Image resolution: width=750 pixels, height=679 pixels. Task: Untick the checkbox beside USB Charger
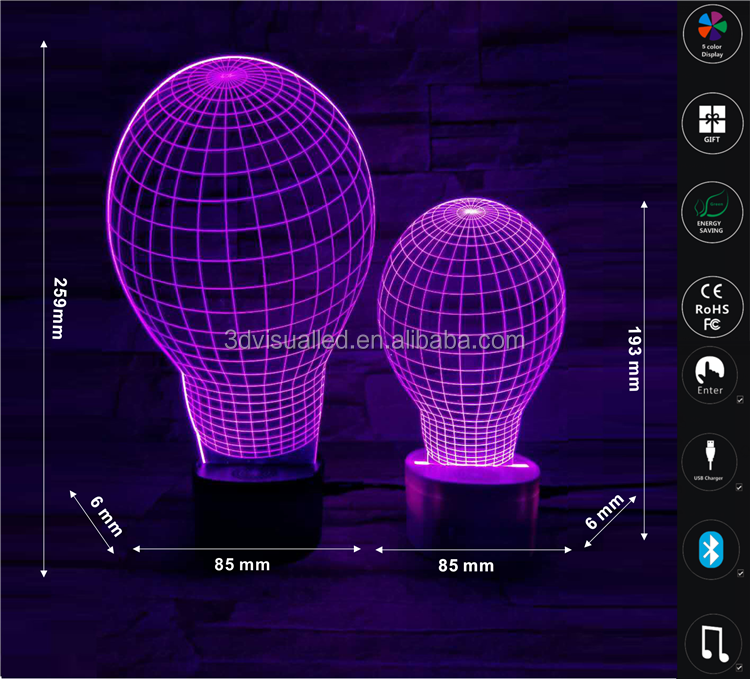point(740,487)
